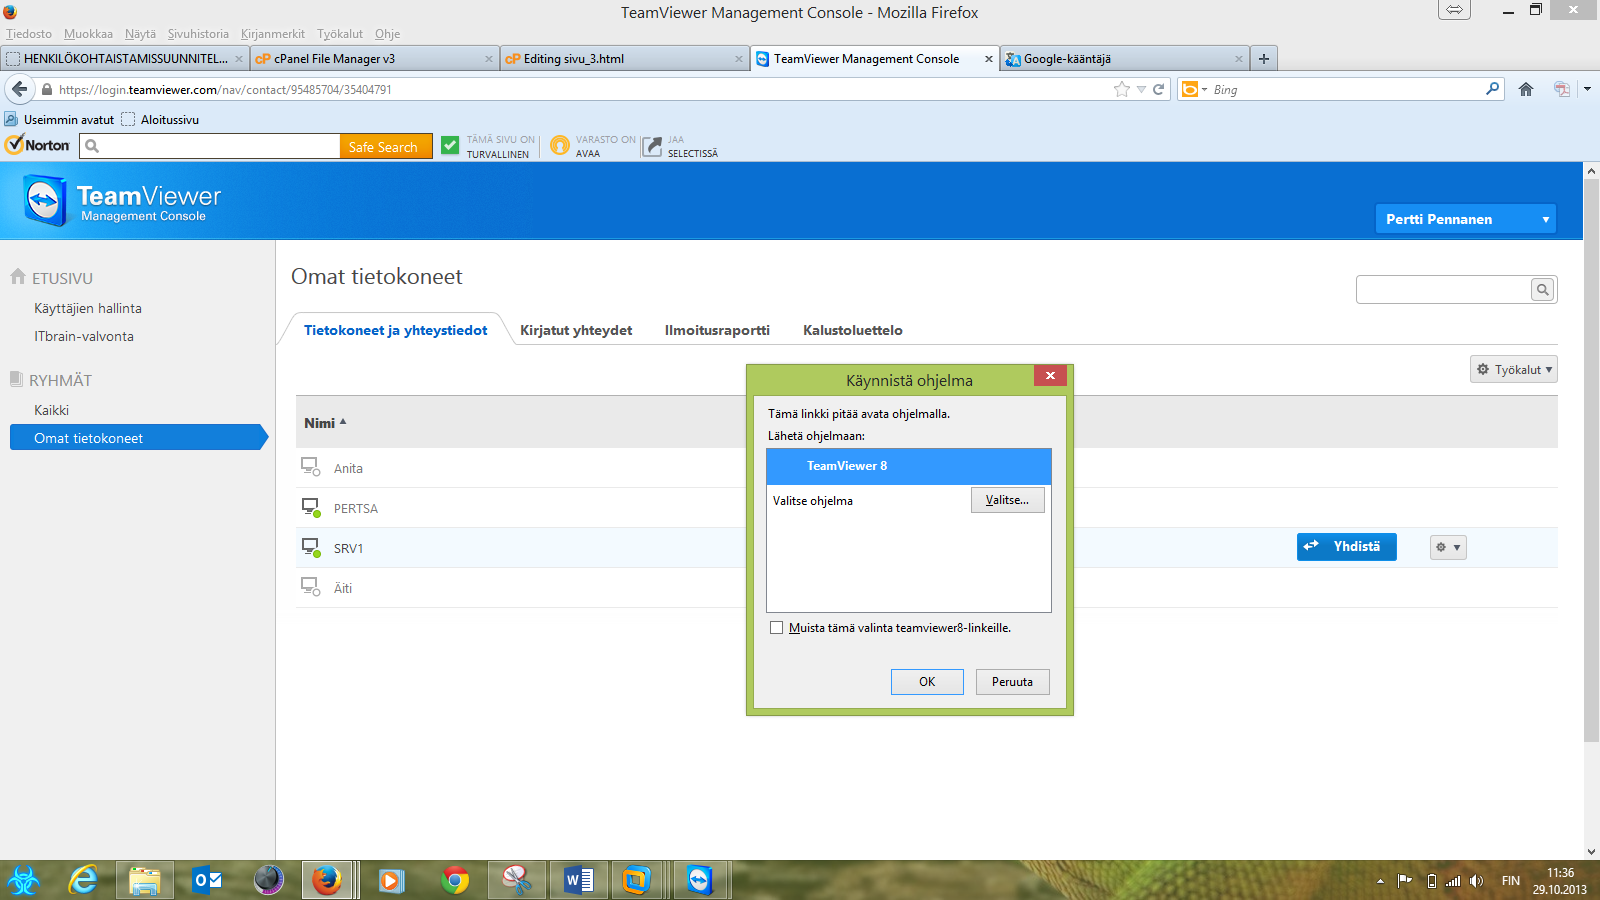Screen dimensions: 1600x900
Task: Select Kaikki group in sidebar
Action: pyautogui.click(x=51, y=410)
